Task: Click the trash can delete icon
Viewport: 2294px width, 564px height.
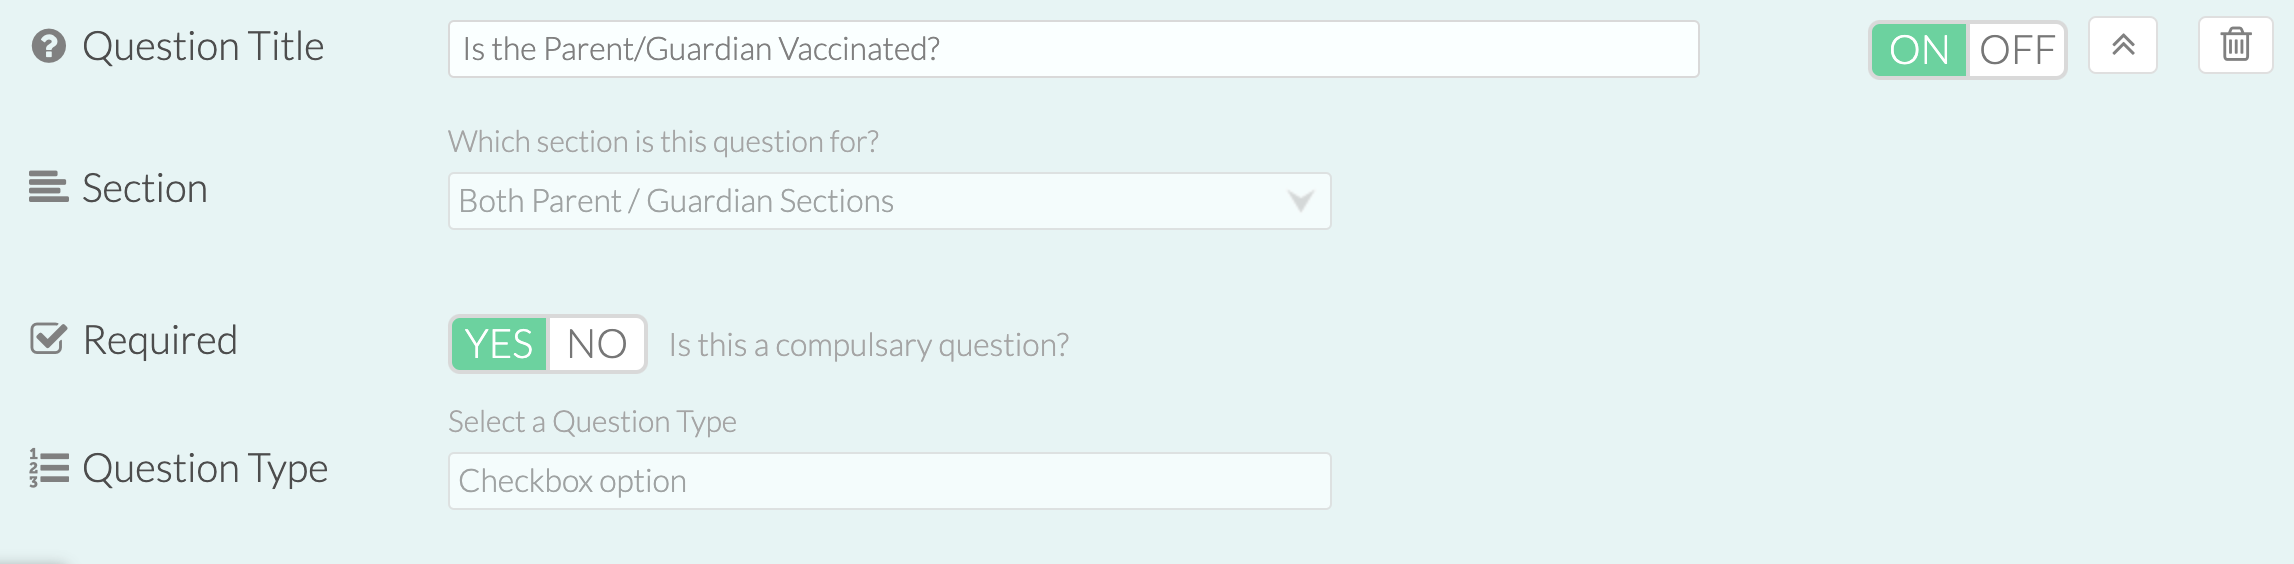Action: pyautogui.click(x=2235, y=45)
